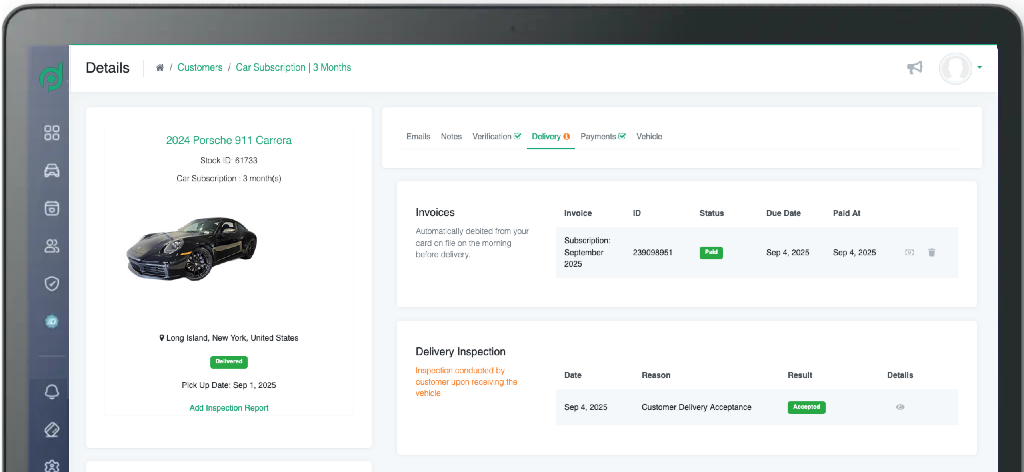Open the user profile dropdown arrow
1024x472 pixels.
point(980,68)
